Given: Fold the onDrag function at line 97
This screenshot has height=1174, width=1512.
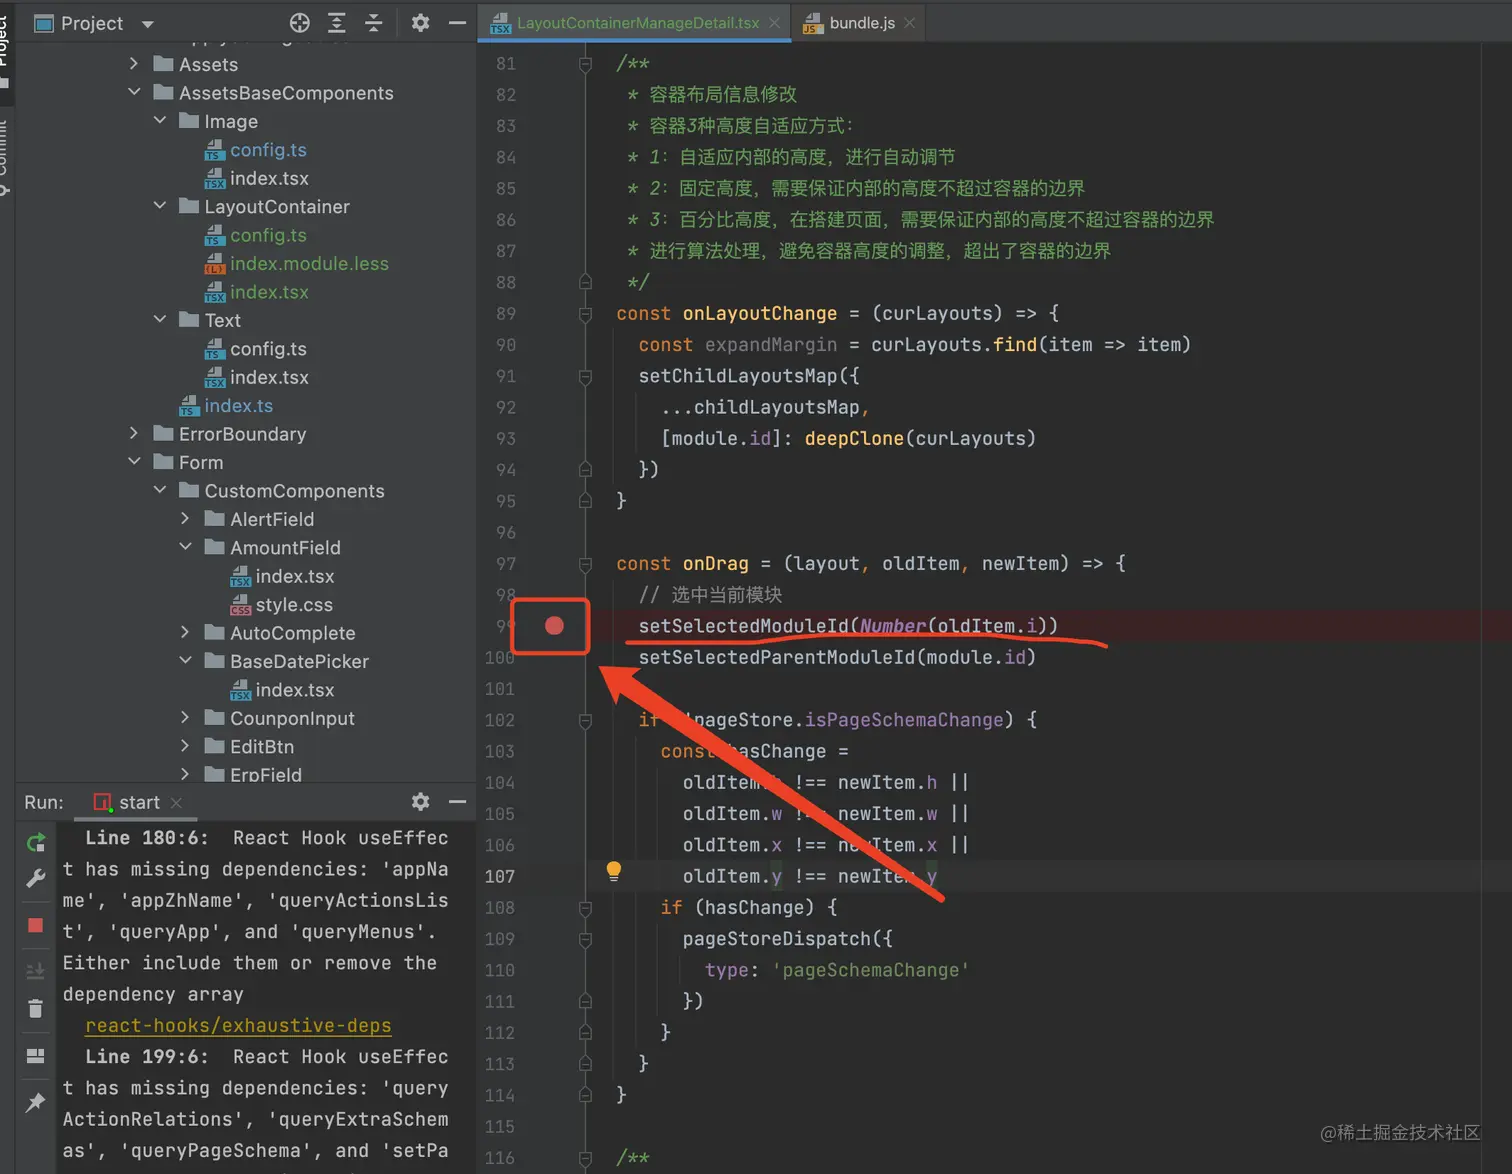Looking at the screenshot, I should [586, 564].
